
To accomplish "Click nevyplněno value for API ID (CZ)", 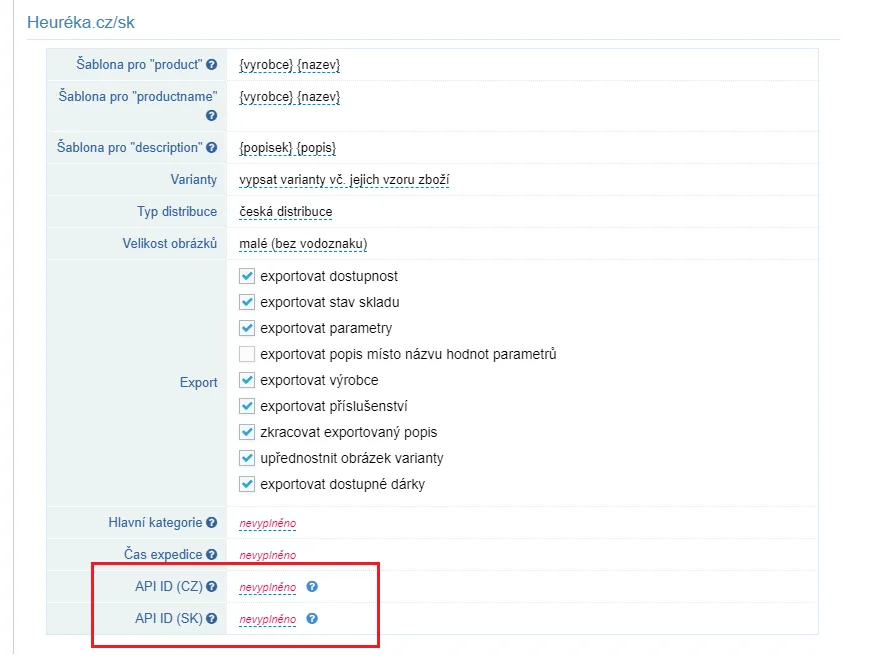I will [268, 587].
